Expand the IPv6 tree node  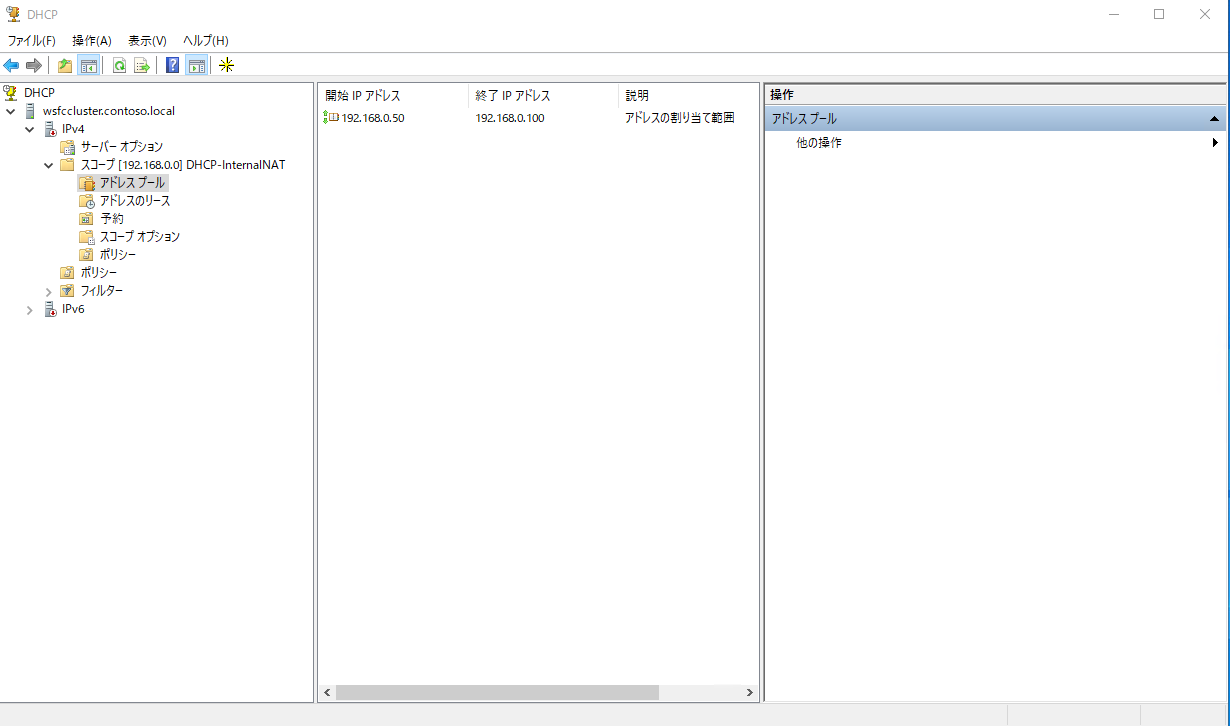coord(30,309)
